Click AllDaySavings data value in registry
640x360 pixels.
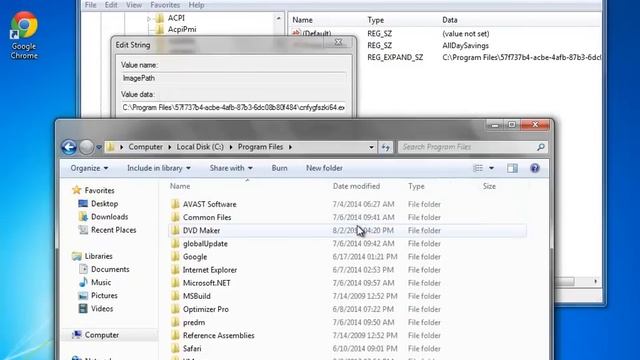465,45
